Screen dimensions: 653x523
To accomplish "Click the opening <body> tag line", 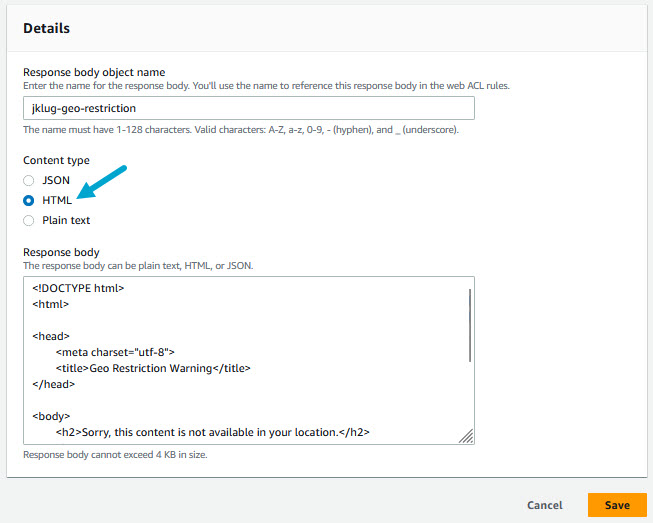I will (51, 416).
